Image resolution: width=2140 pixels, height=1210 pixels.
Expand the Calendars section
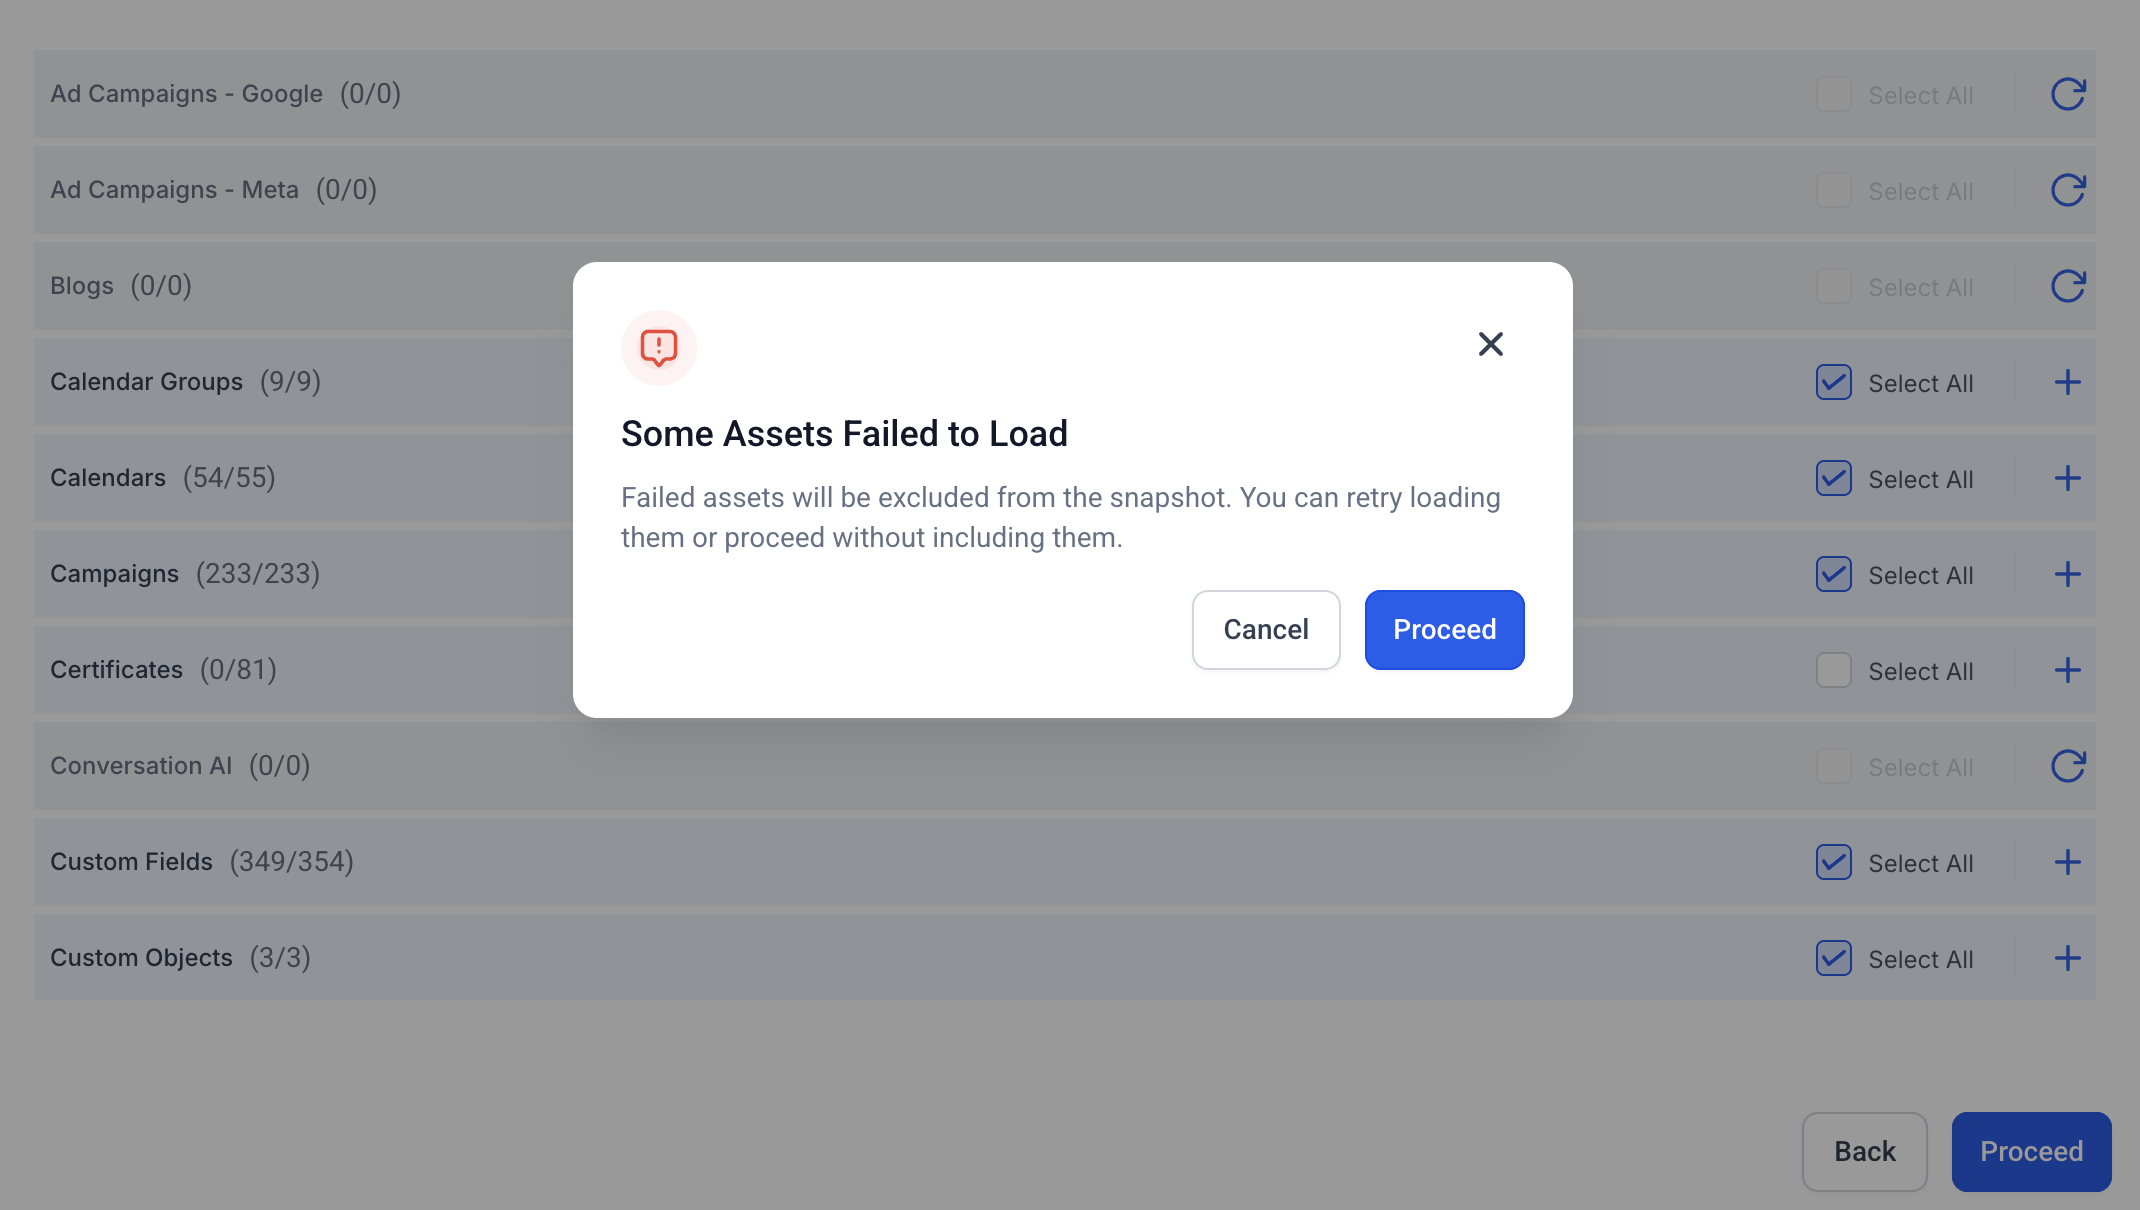(x=2067, y=478)
